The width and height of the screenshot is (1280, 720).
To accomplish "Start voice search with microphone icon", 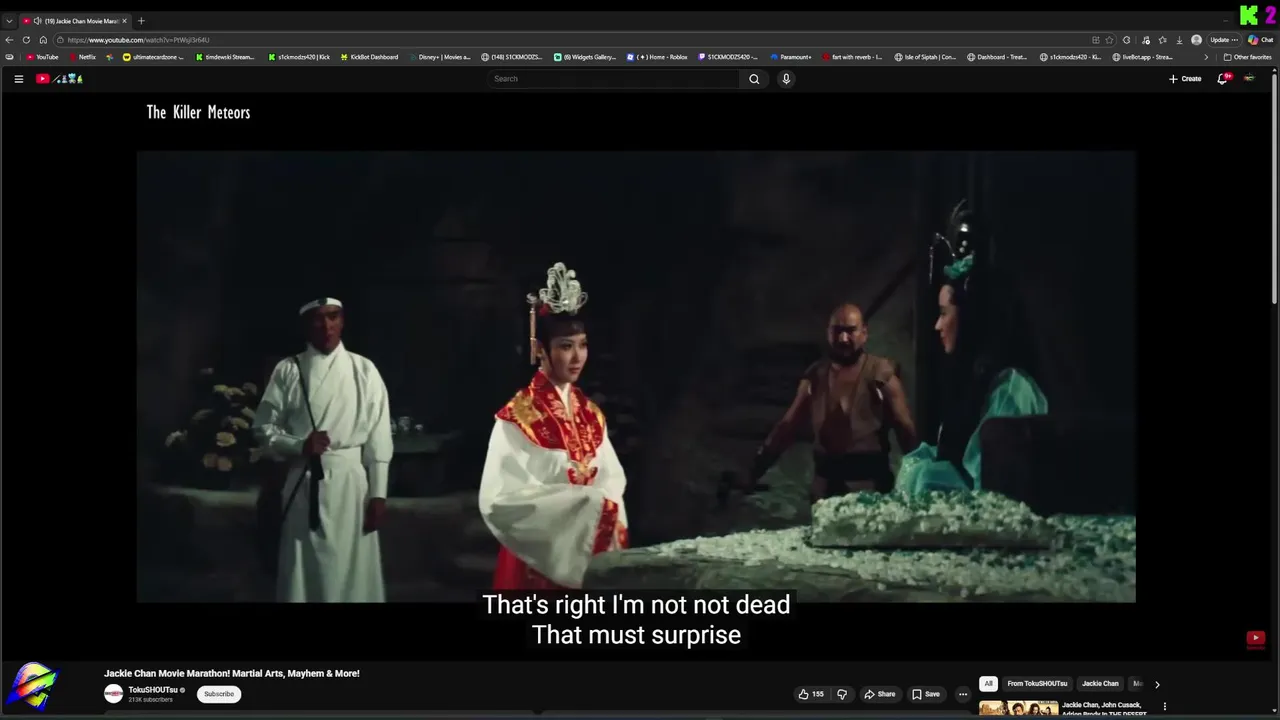I will (786, 79).
